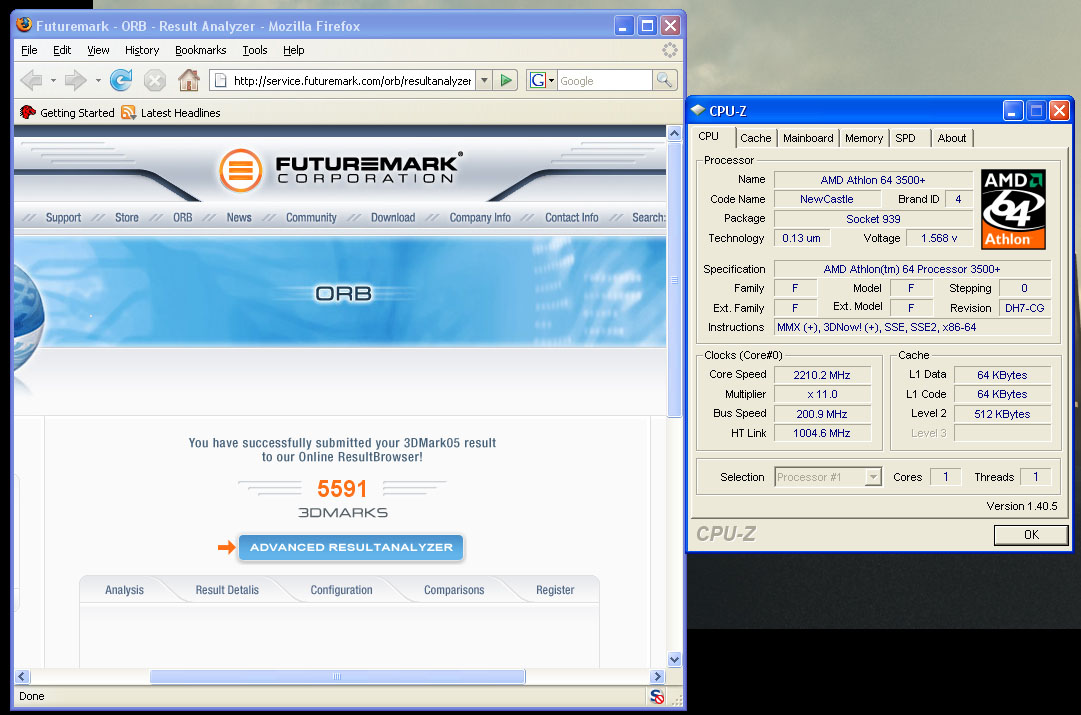Click the Futuremark orange logo
The height and width of the screenshot is (715, 1081).
(241, 170)
